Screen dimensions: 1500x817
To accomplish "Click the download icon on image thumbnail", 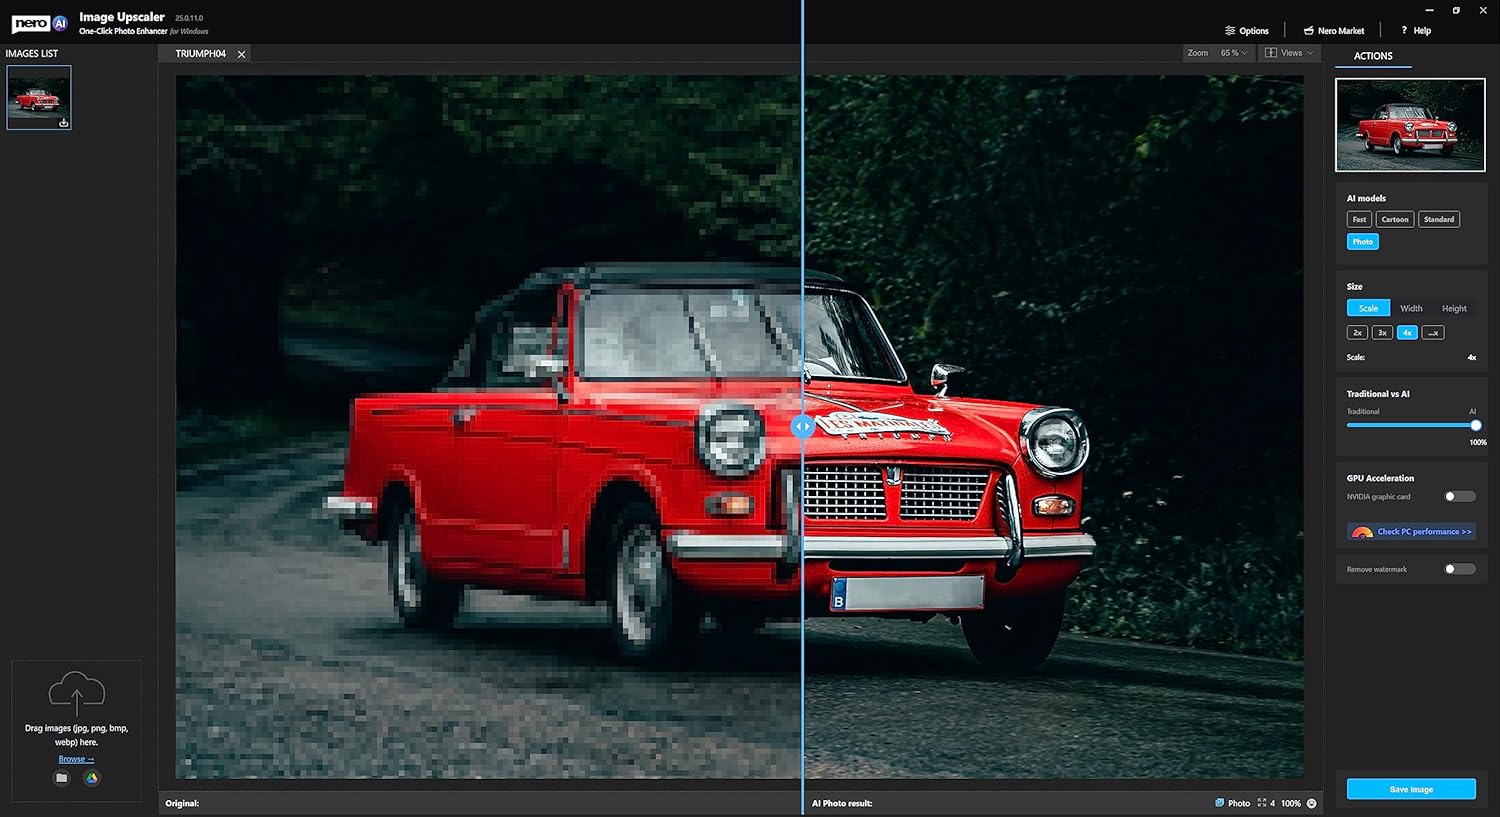I will tap(64, 123).
